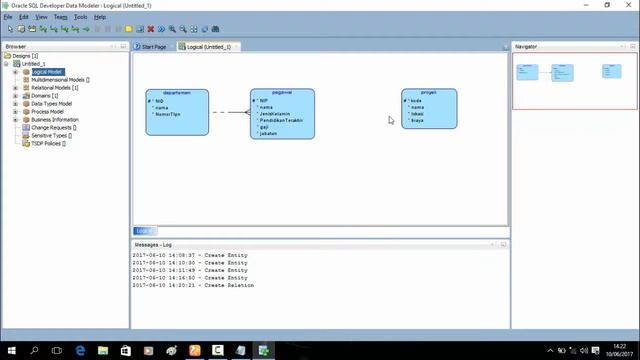Select Multidimensional Models in the tree

point(60,80)
